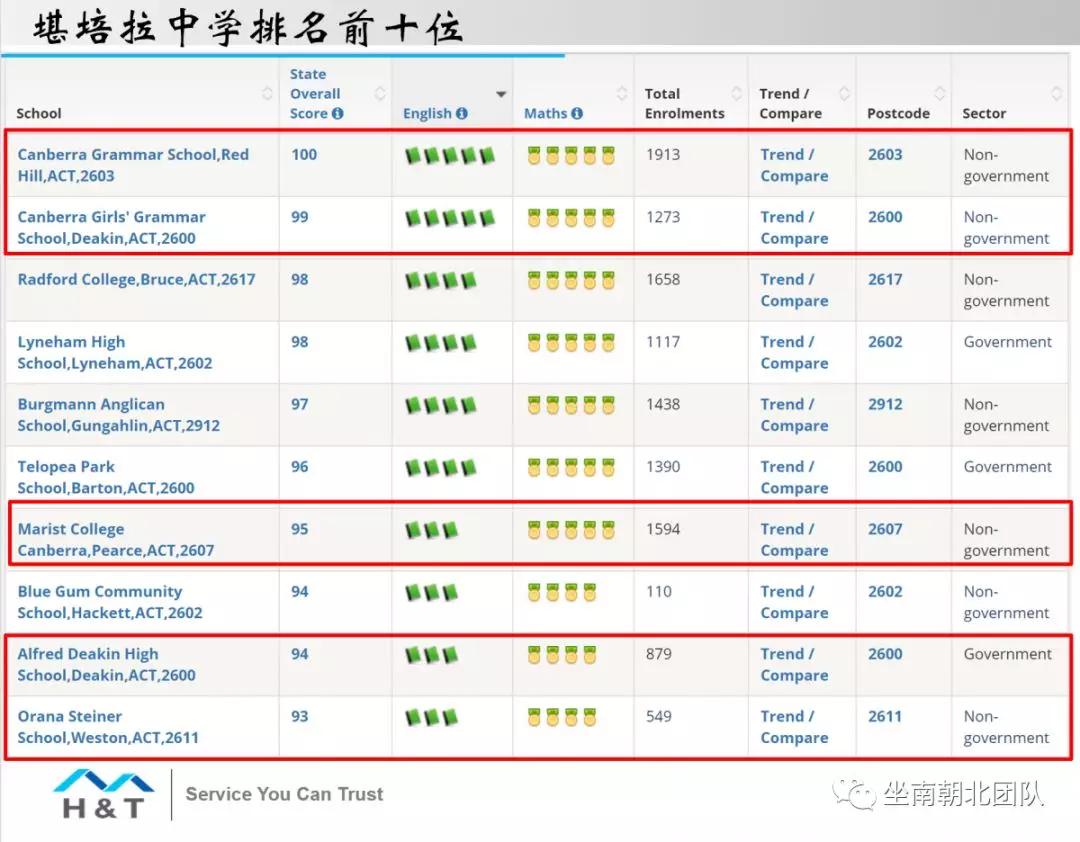Click Trend / Compare for Canberra Grammar School
1080x842 pixels.
point(794,165)
